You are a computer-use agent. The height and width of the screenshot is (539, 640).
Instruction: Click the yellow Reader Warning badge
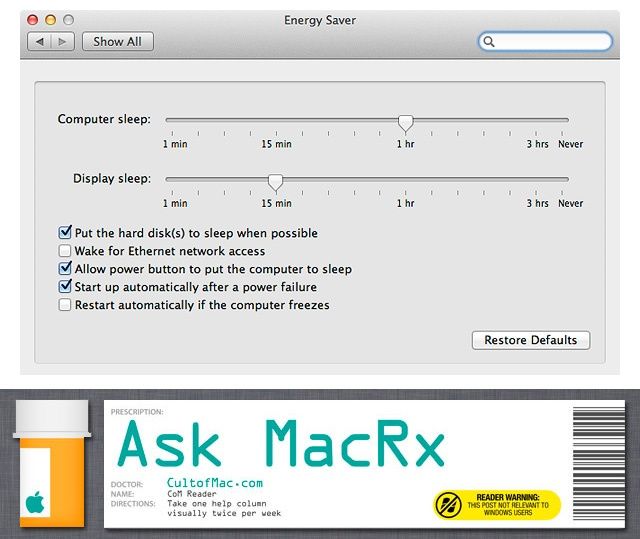[497, 505]
